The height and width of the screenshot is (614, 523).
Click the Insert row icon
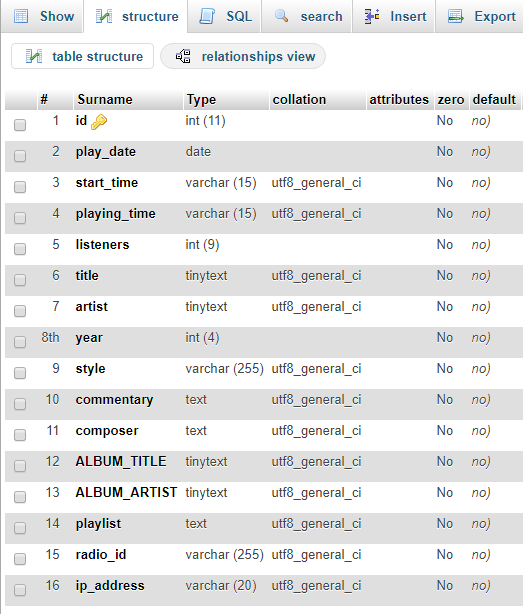click(372, 16)
